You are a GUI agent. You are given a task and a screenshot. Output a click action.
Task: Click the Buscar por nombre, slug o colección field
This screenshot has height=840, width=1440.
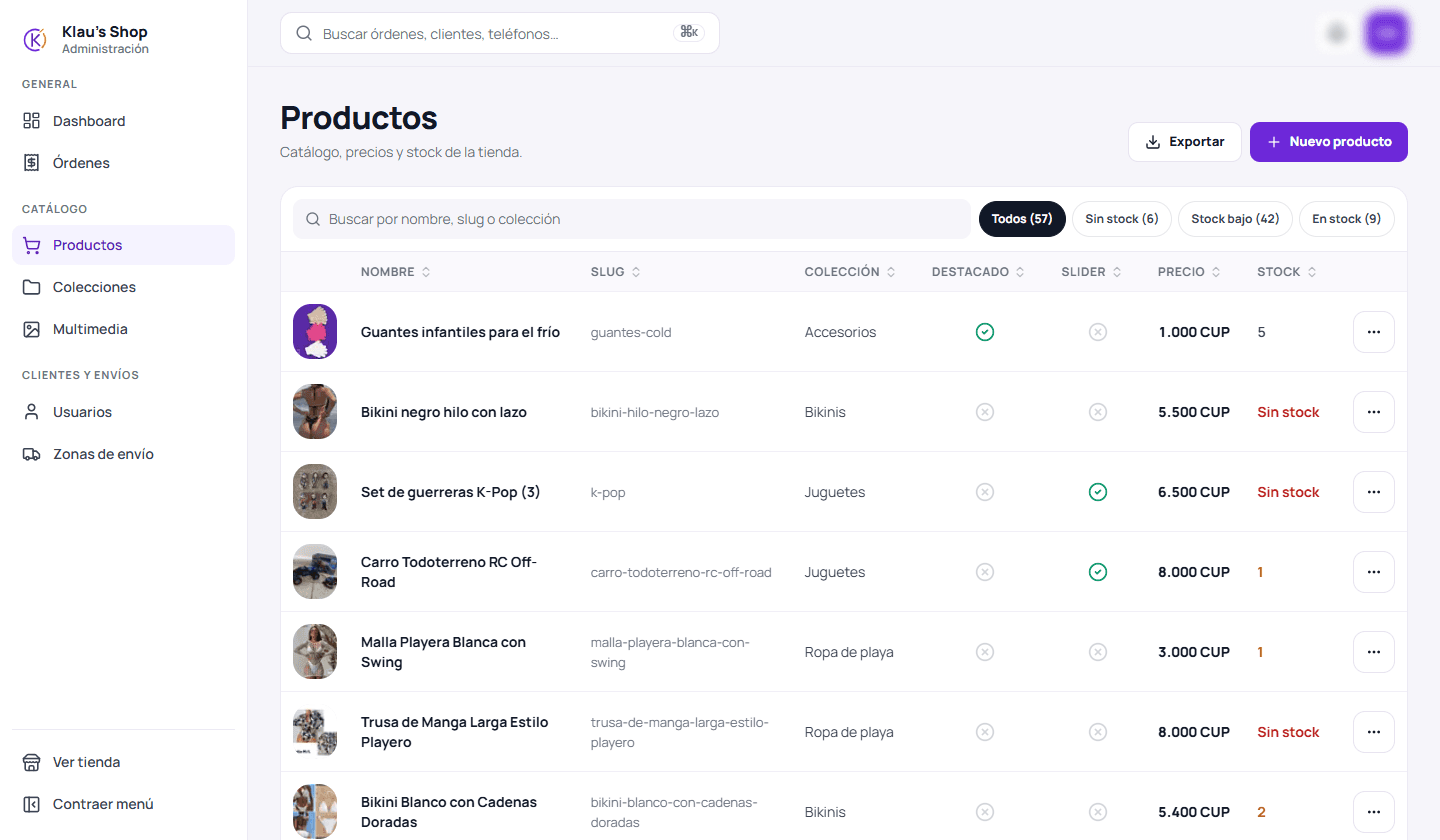tap(632, 219)
